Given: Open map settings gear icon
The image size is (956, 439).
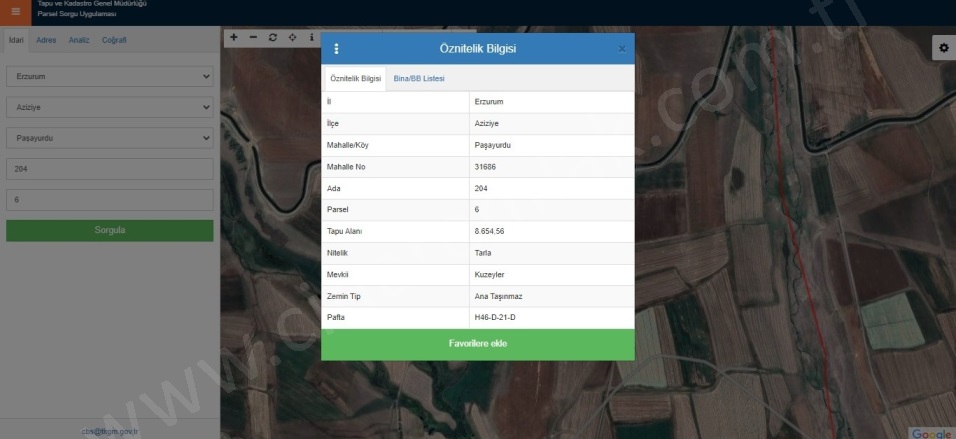Looking at the screenshot, I should tap(942, 48).
